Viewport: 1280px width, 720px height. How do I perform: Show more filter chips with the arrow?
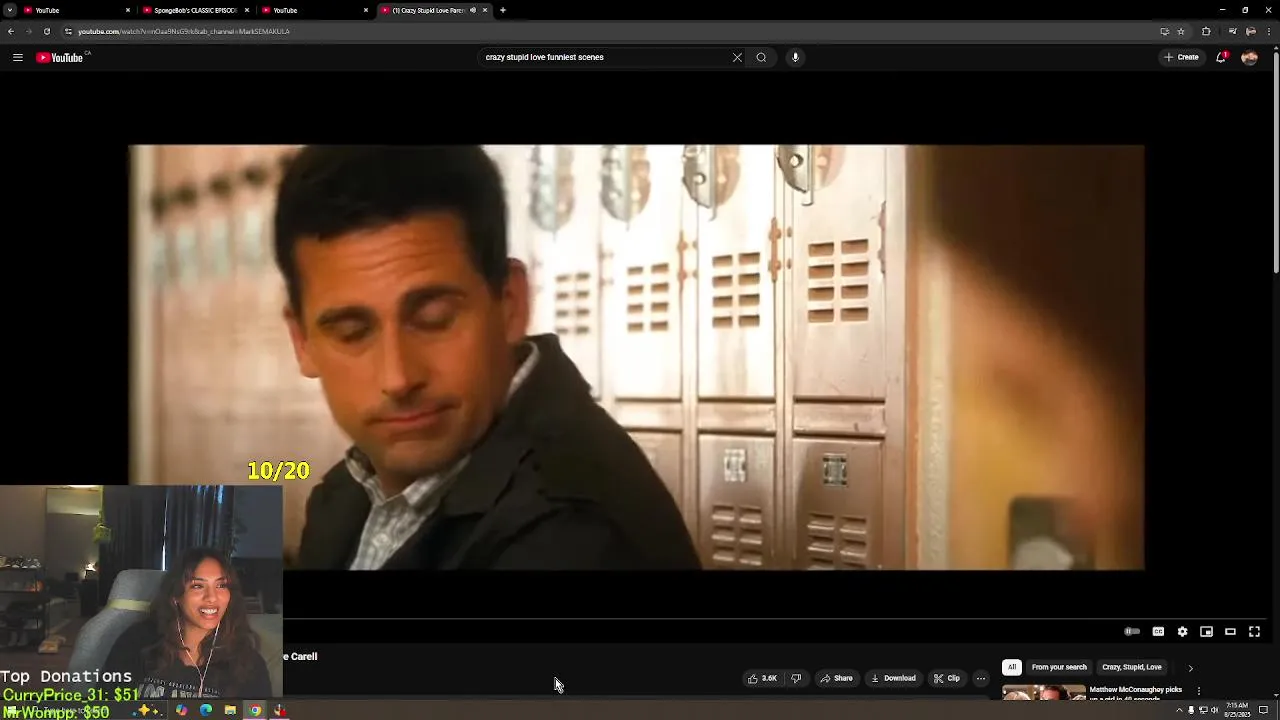point(1190,667)
